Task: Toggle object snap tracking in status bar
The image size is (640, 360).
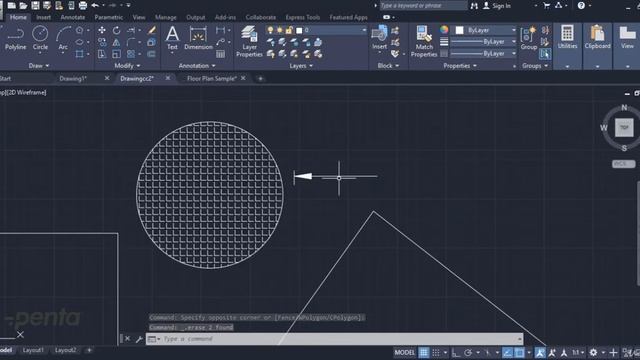Action: pos(507,353)
